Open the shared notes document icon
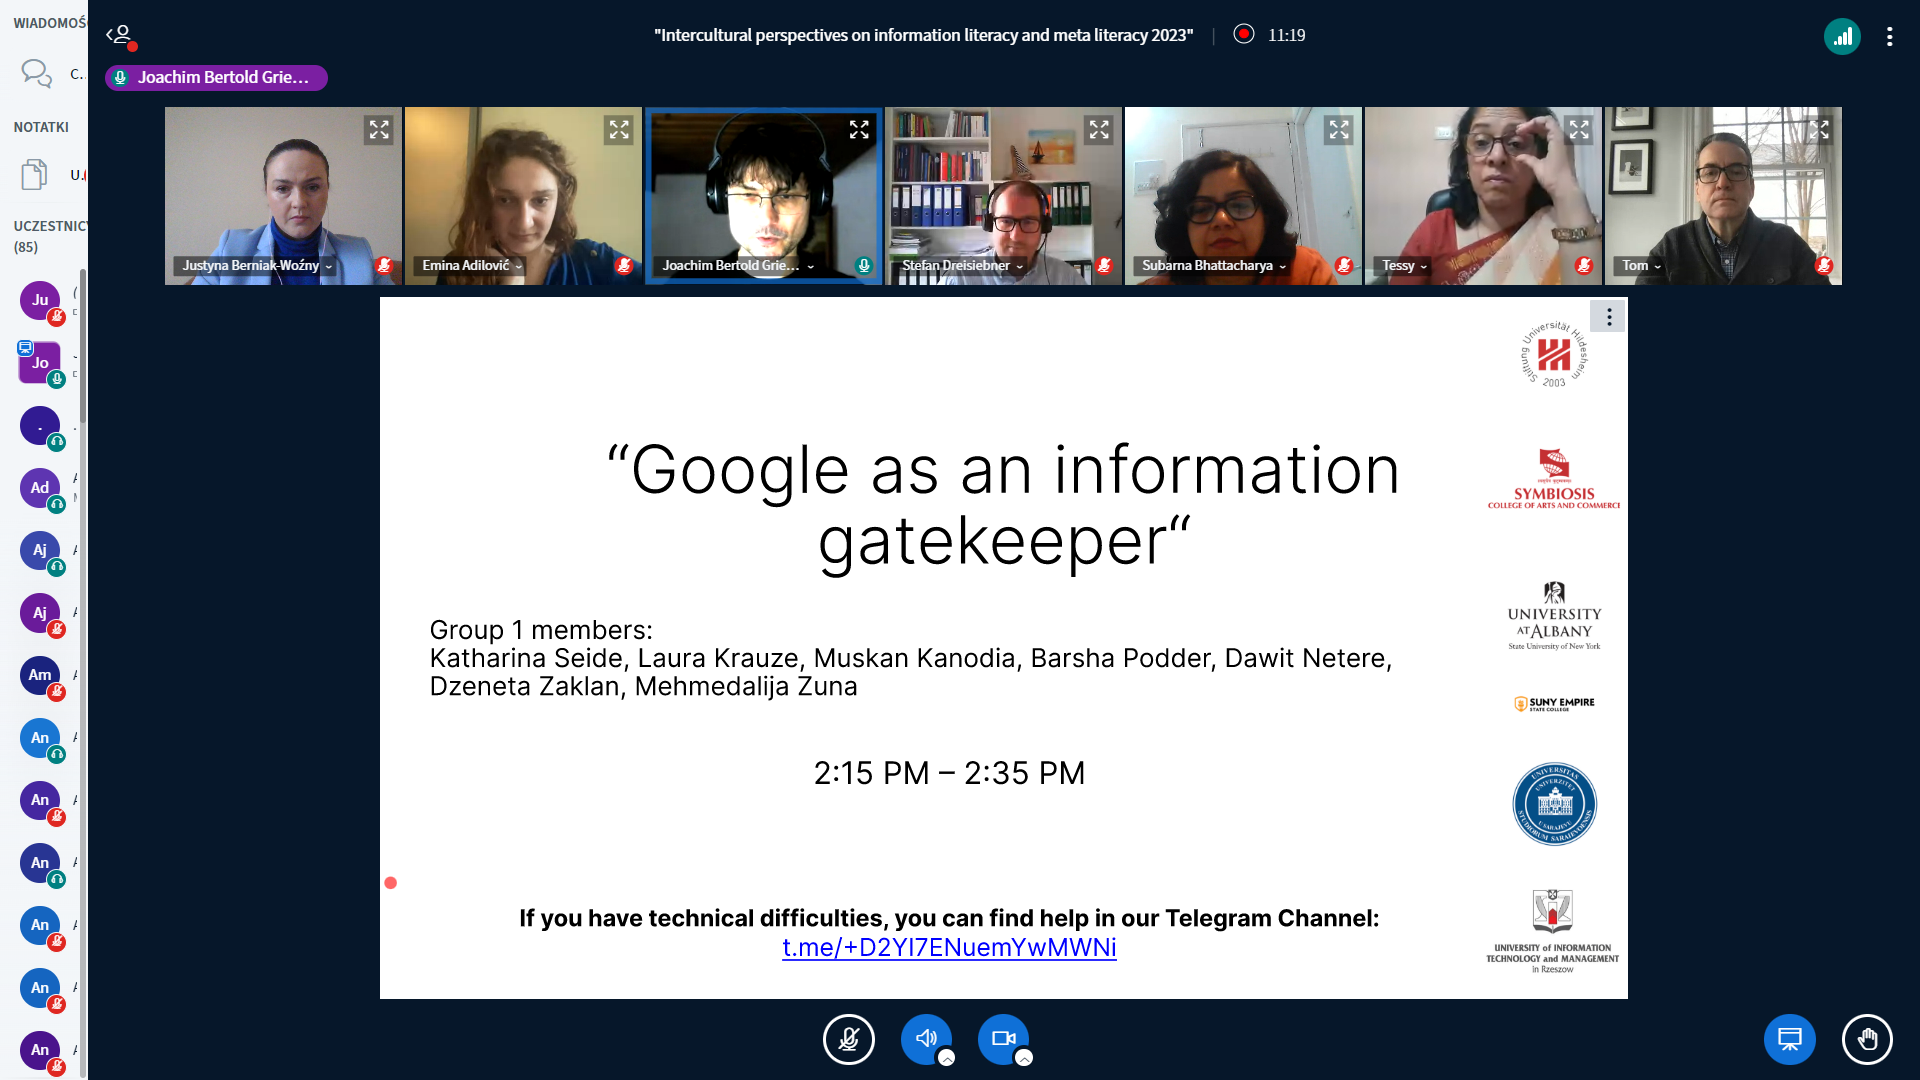The image size is (1920, 1080). pyautogui.click(x=34, y=174)
